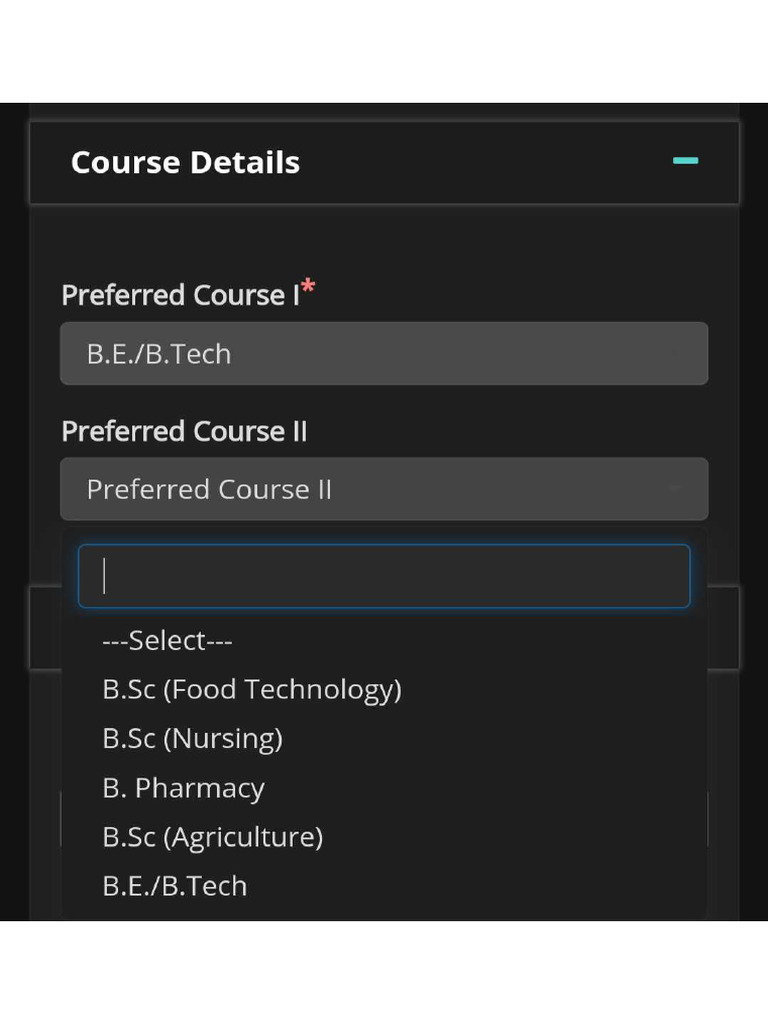
Task: Select B. Pharmacy as second course
Action: coord(183,788)
